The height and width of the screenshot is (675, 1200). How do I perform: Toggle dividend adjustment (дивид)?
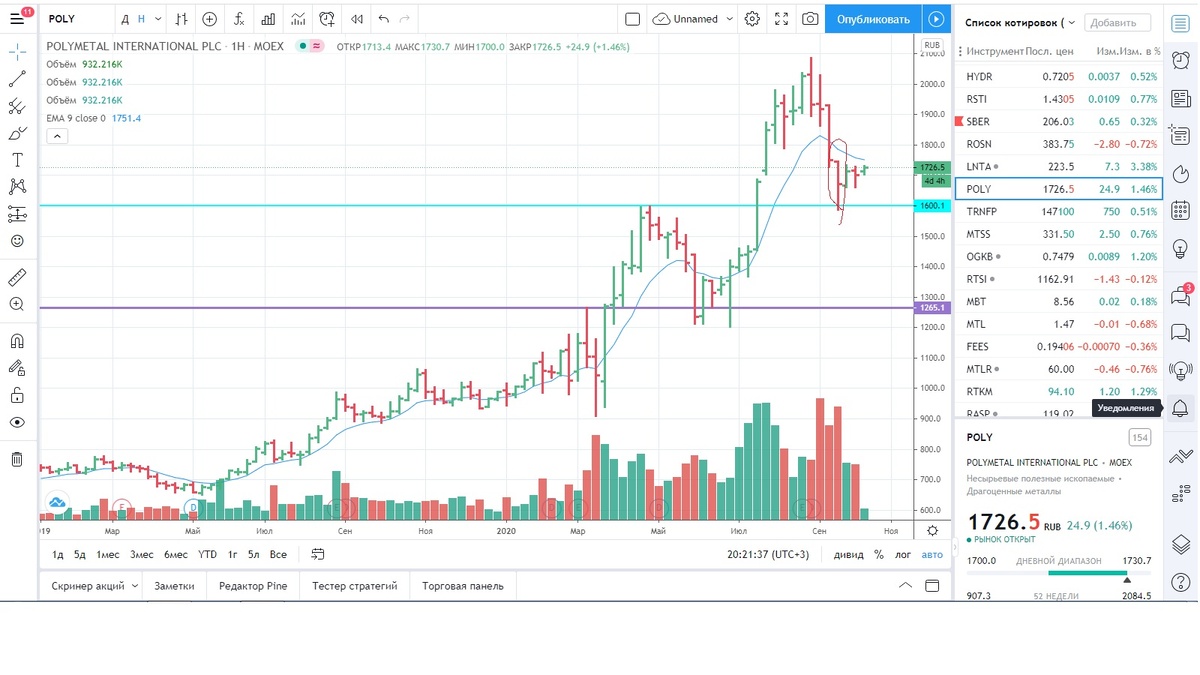pyautogui.click(x=849, y=554)
